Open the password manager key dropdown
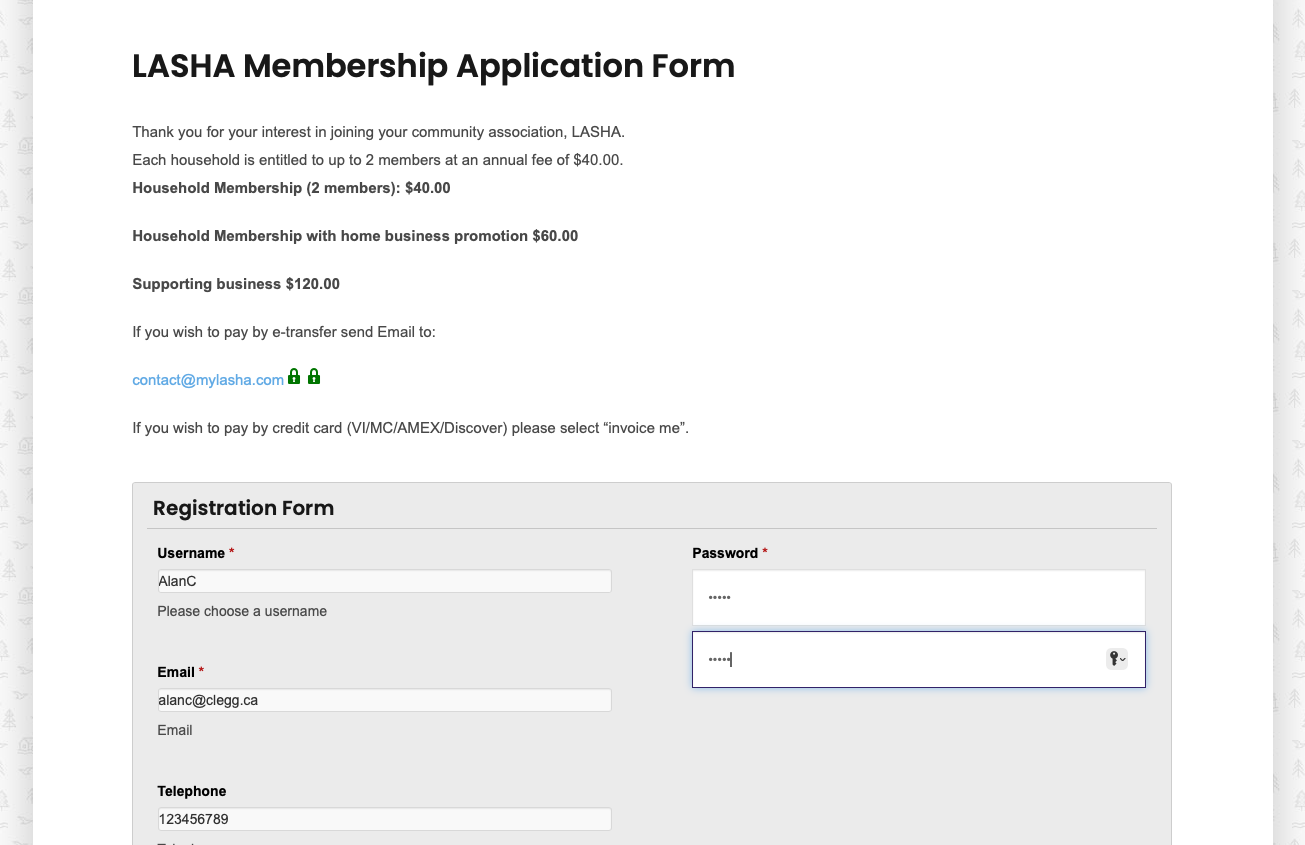1305x845 pixels. (x=1117, y=659)
